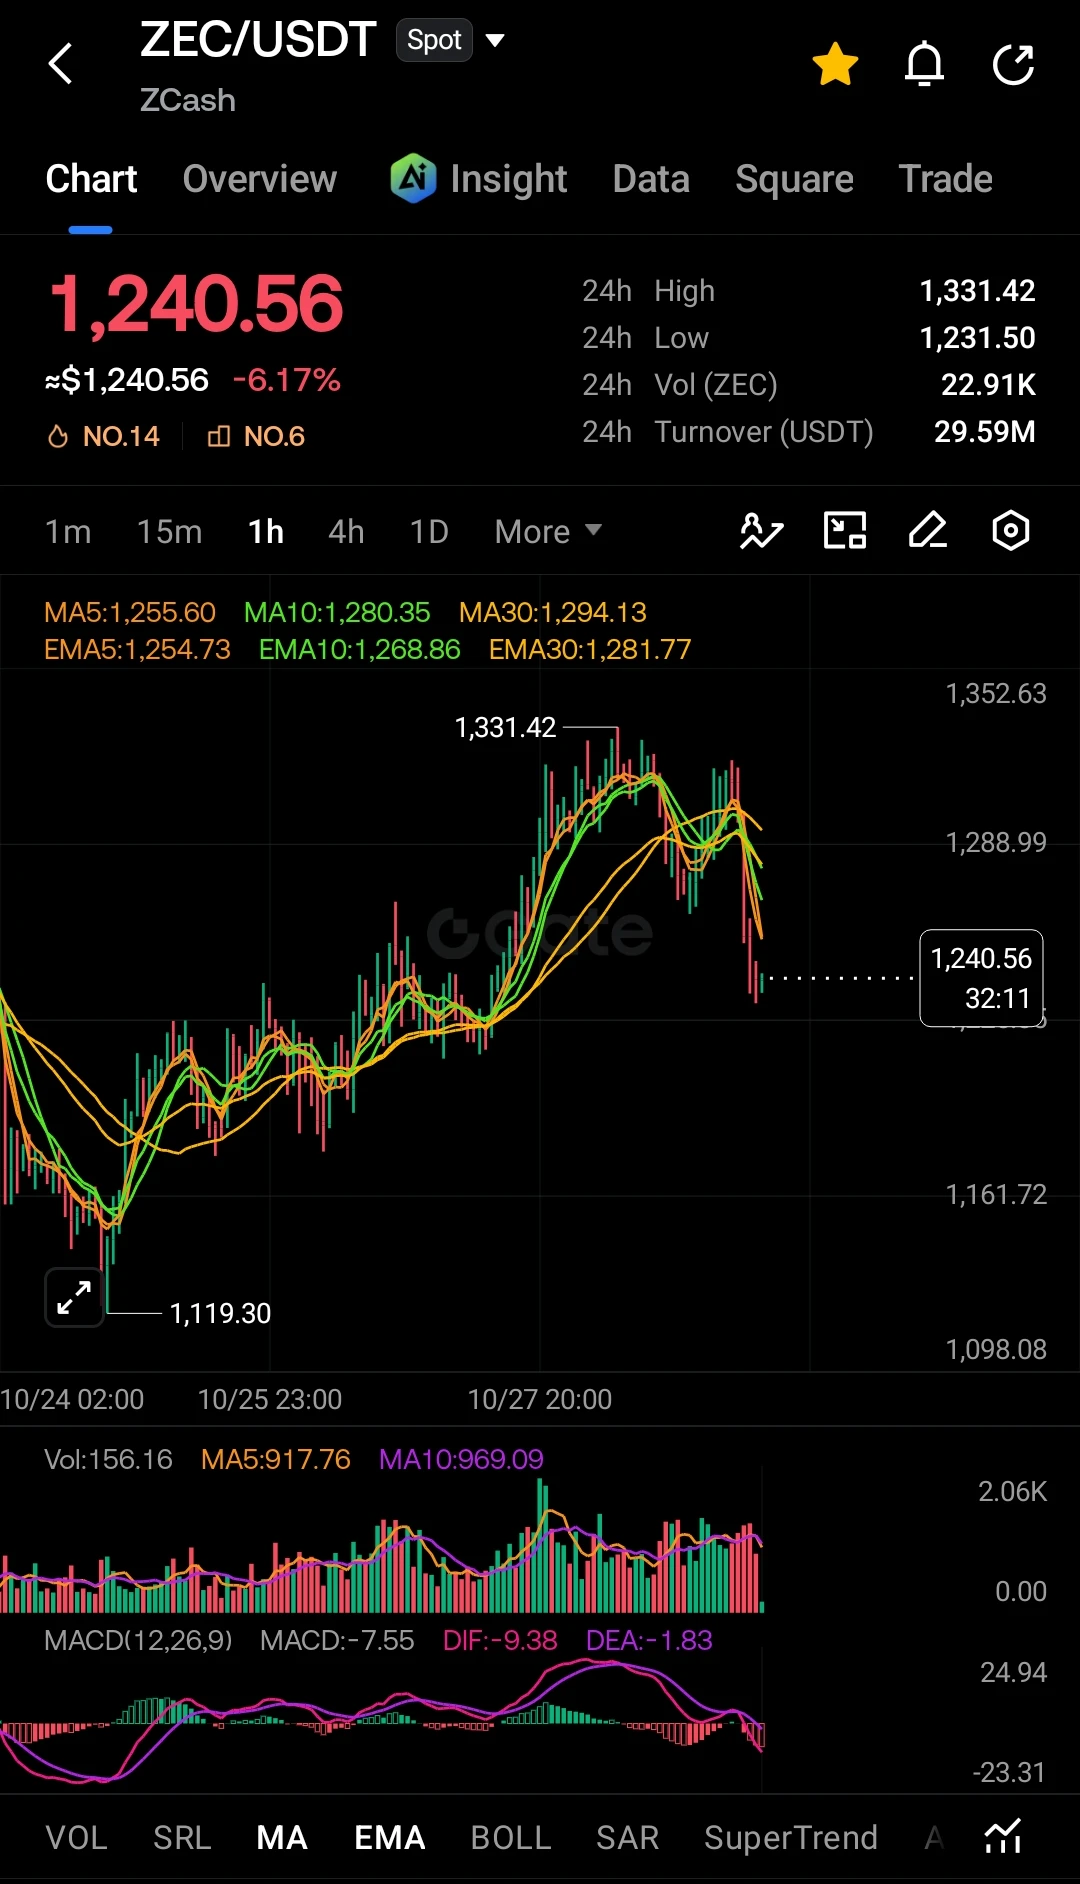Select the 1m timeframe
1080x1884 pixels.
pyautogui.click(x=68, y=531)
